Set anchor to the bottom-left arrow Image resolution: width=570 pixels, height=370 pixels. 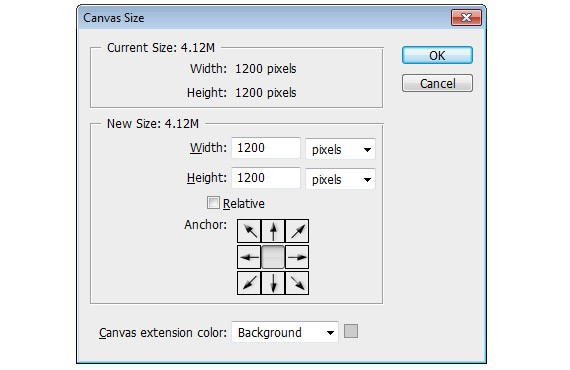[249, 283]
